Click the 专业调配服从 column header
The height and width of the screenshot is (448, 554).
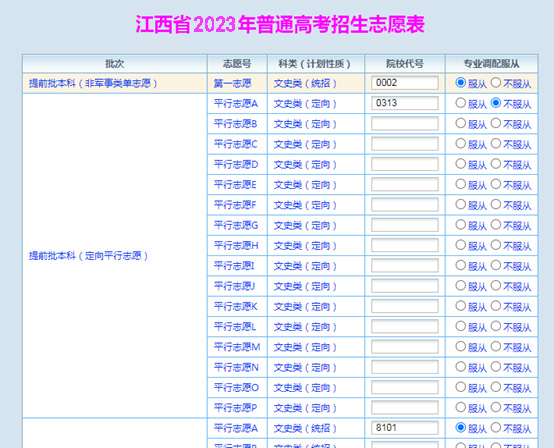(x=491, y=64)
